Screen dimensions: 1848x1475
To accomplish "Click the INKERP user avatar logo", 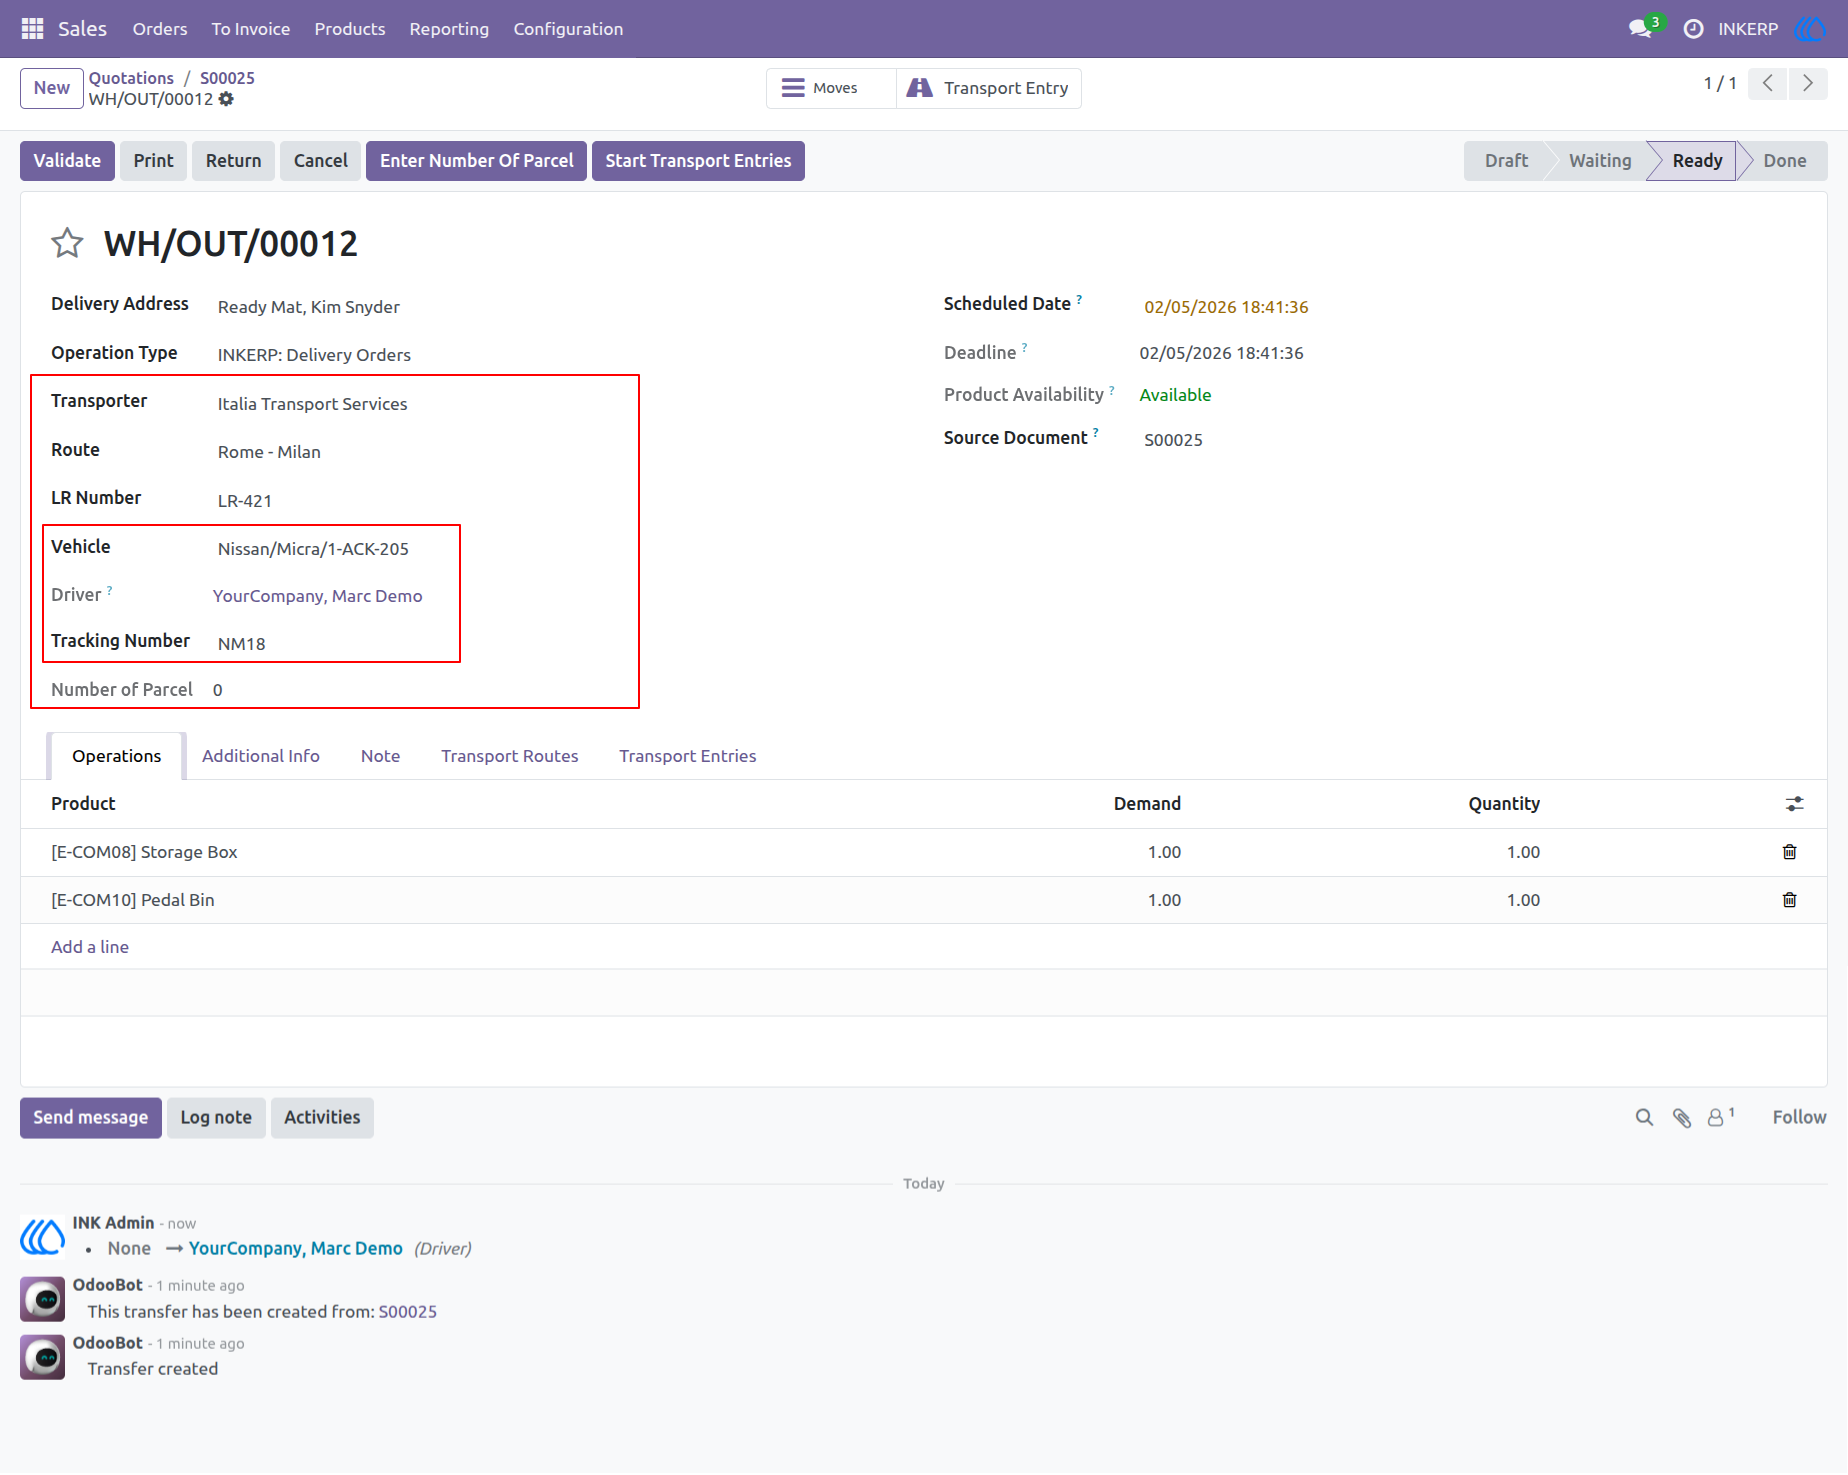I will (1811, 29).
